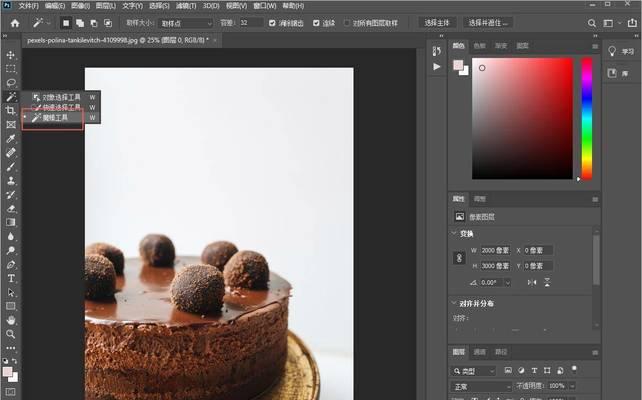Click the rainbow hue slider
This screenshot has width=642, height=400.
pyautogui.click(x=587, y=118)
